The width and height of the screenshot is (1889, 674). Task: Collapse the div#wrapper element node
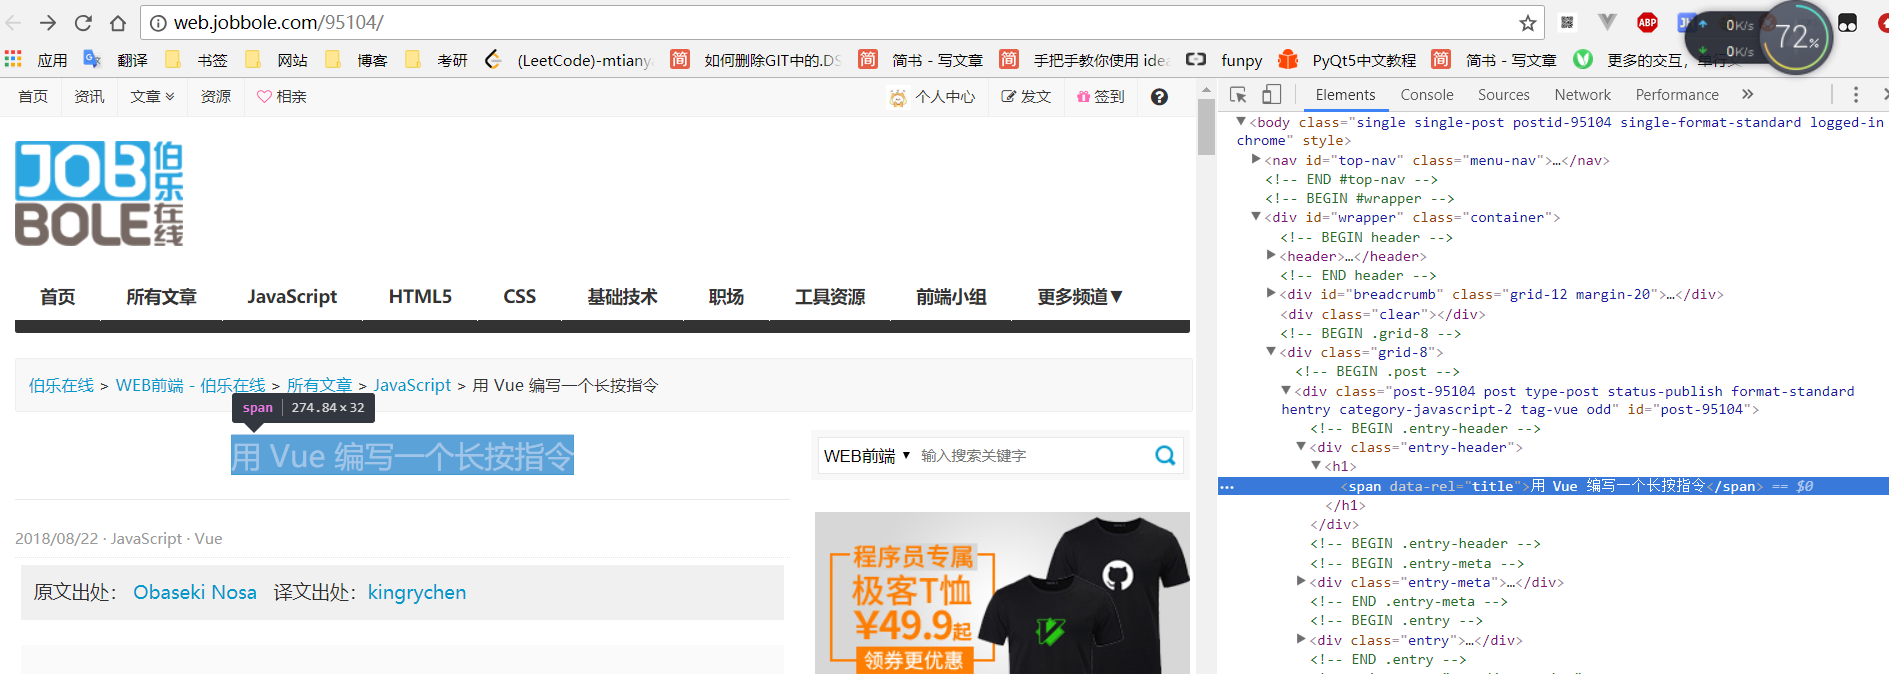point(1256,216)
